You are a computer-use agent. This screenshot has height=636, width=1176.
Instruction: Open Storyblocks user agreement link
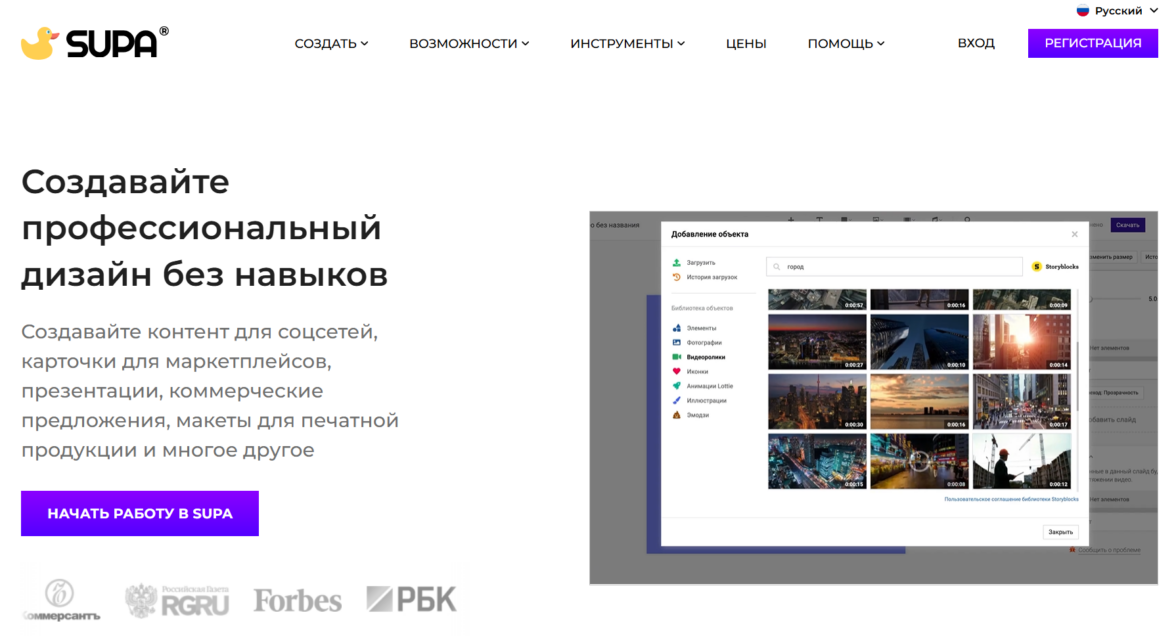click(x=1011, y=499)
